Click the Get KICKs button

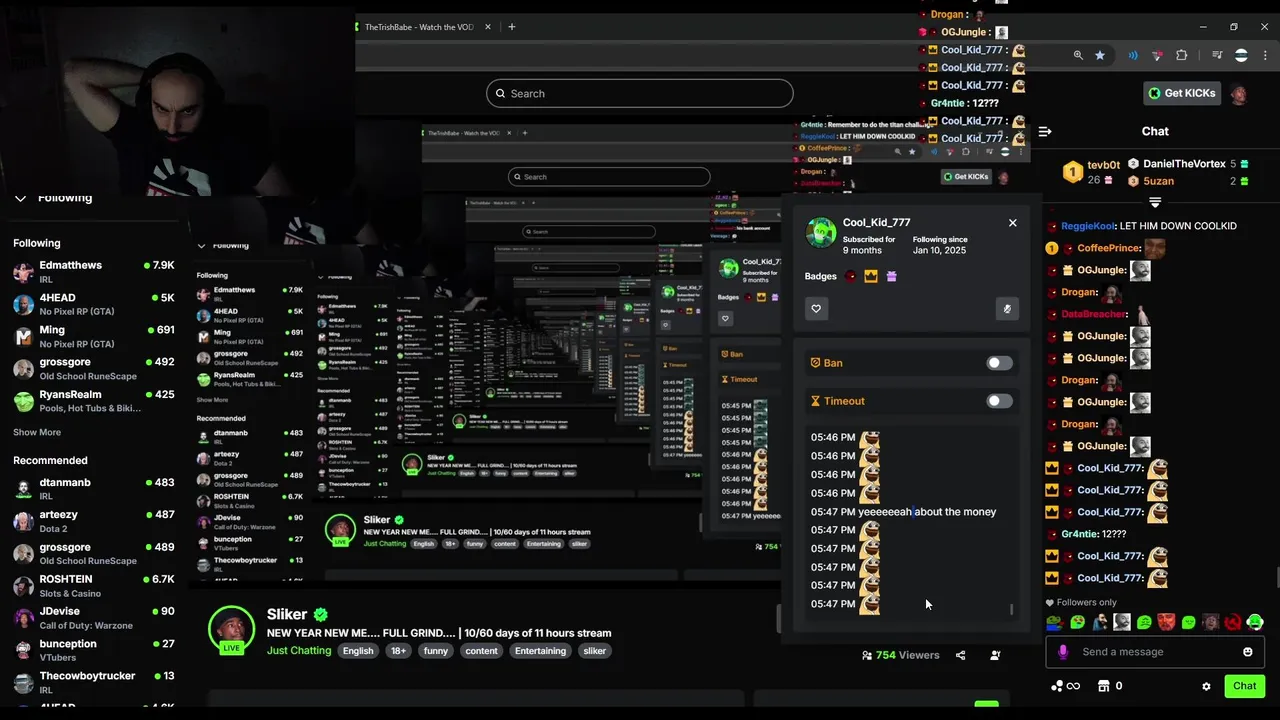tap(1180, 93)
